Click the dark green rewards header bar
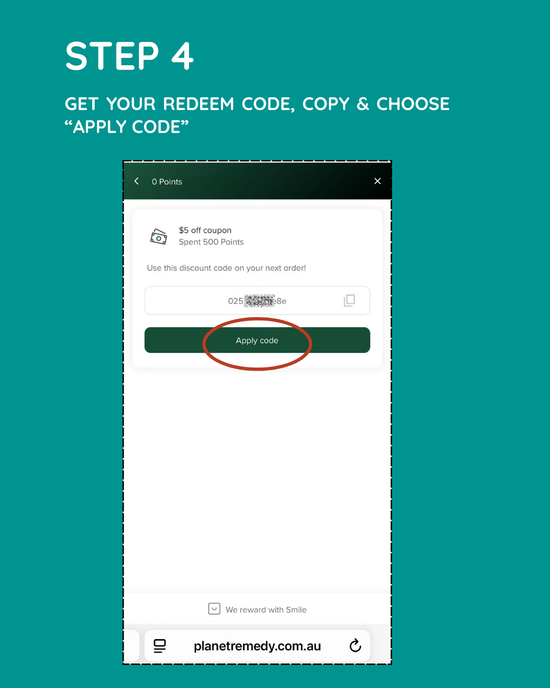 257,181
